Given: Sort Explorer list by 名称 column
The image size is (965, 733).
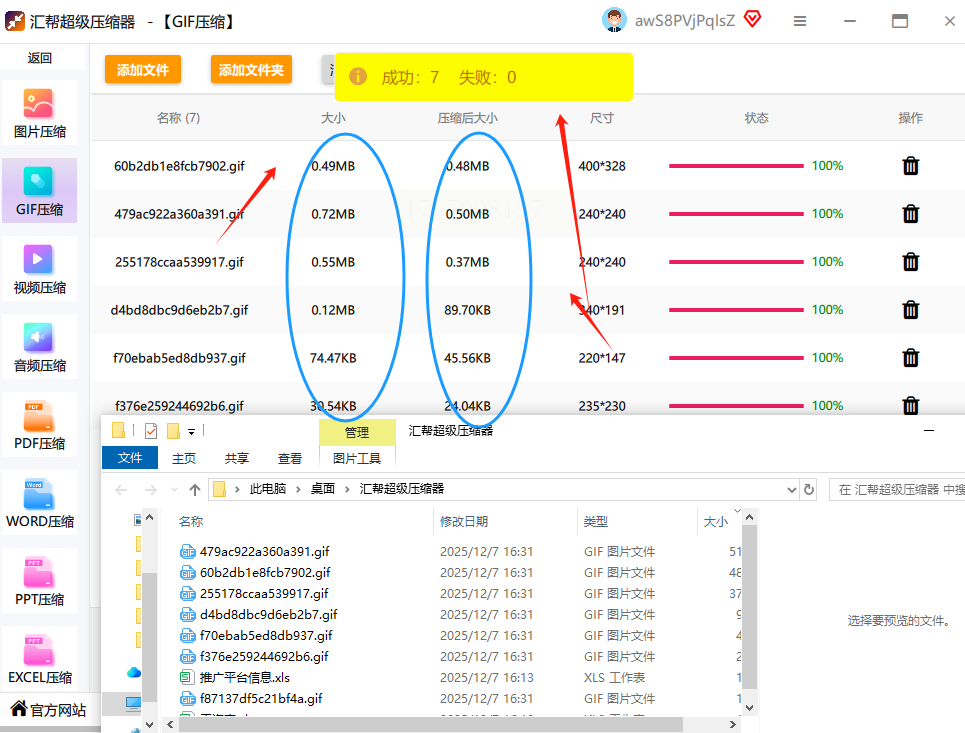Looking at the screenshot, I should [191, 522].
